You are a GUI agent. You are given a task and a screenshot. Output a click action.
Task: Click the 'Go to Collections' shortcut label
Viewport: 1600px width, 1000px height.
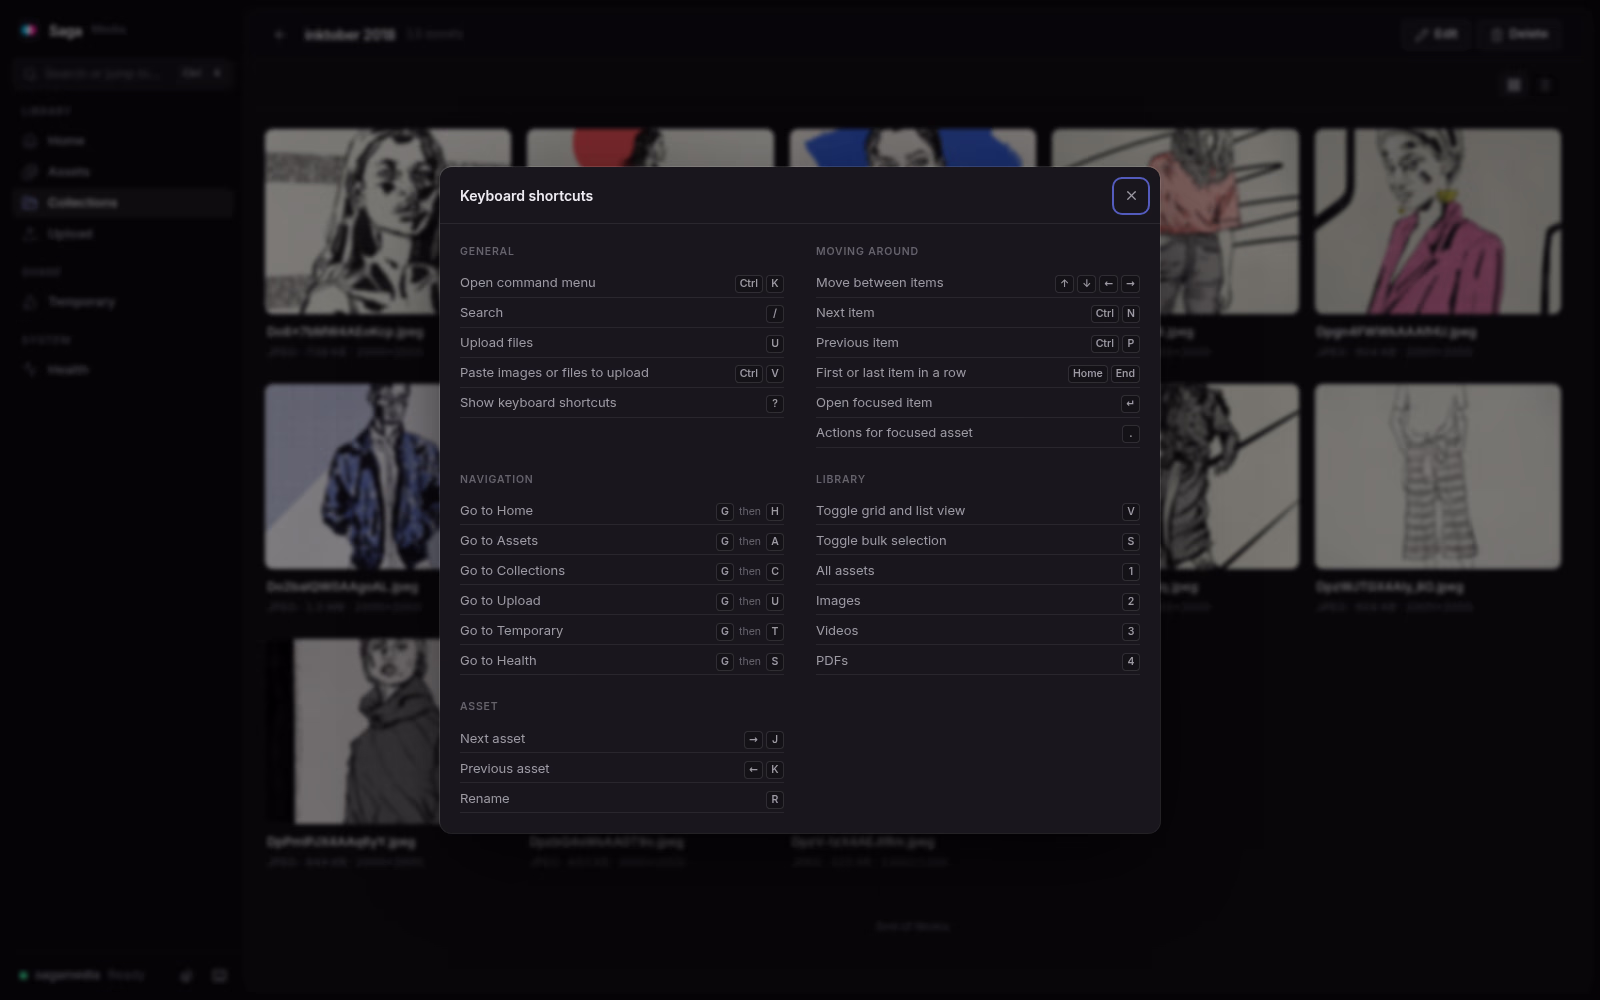(512, 571)
